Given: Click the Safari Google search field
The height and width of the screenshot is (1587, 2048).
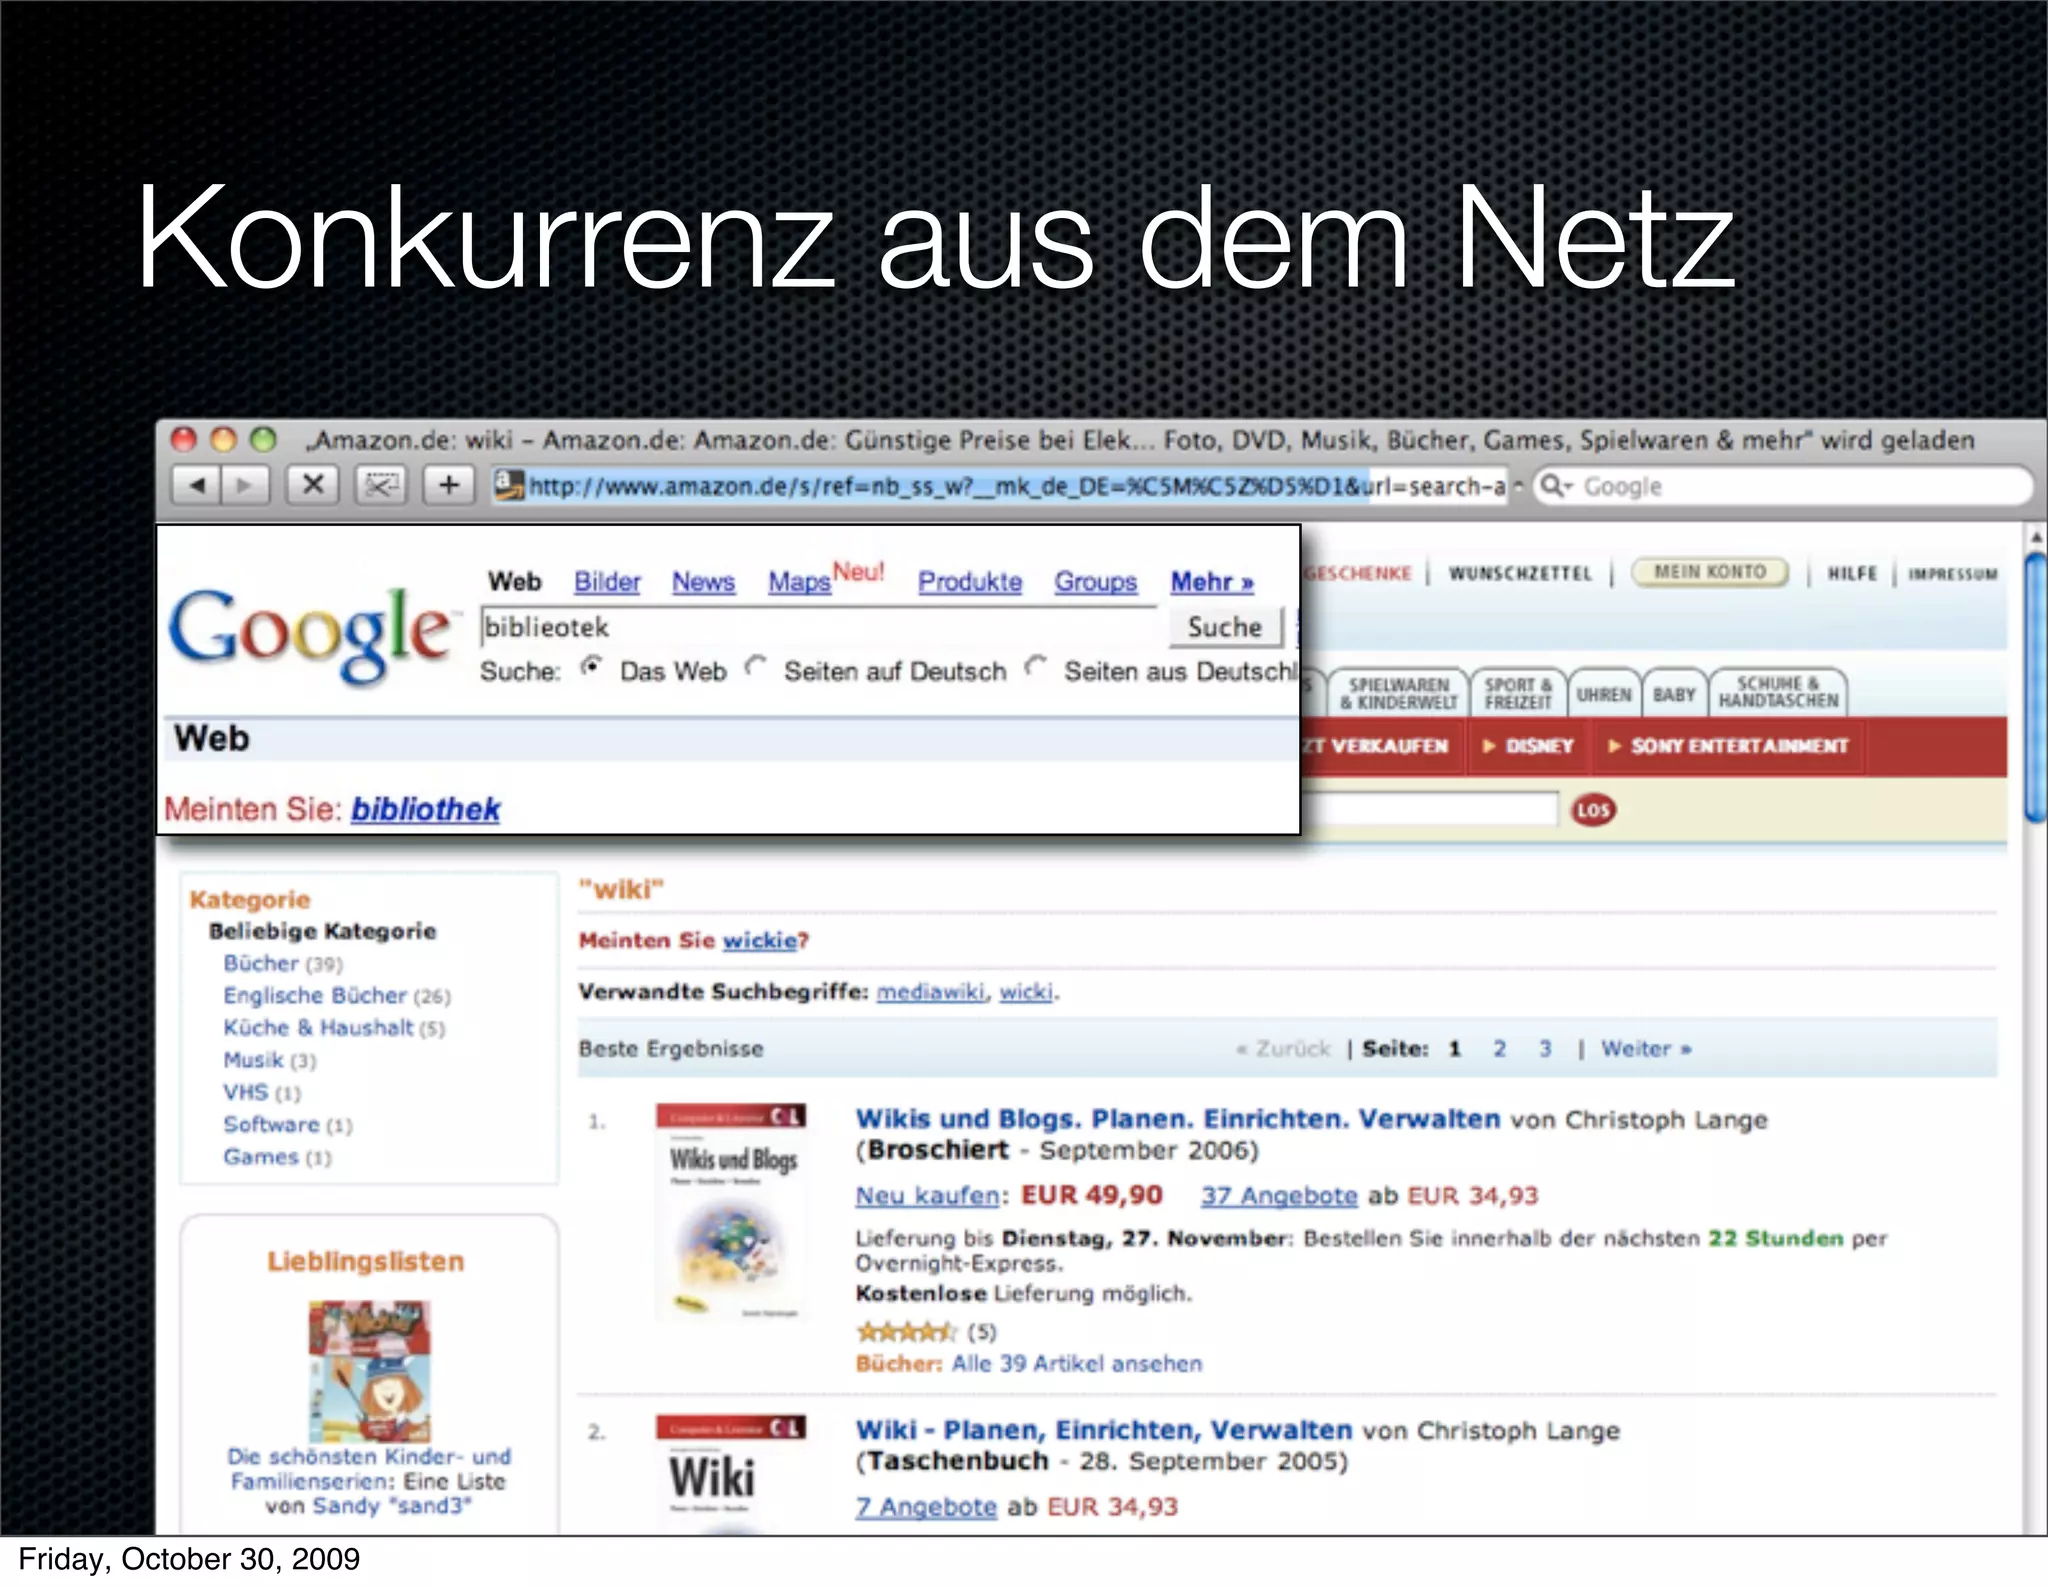Looking at the screenshot, I should pos(1785,486).
